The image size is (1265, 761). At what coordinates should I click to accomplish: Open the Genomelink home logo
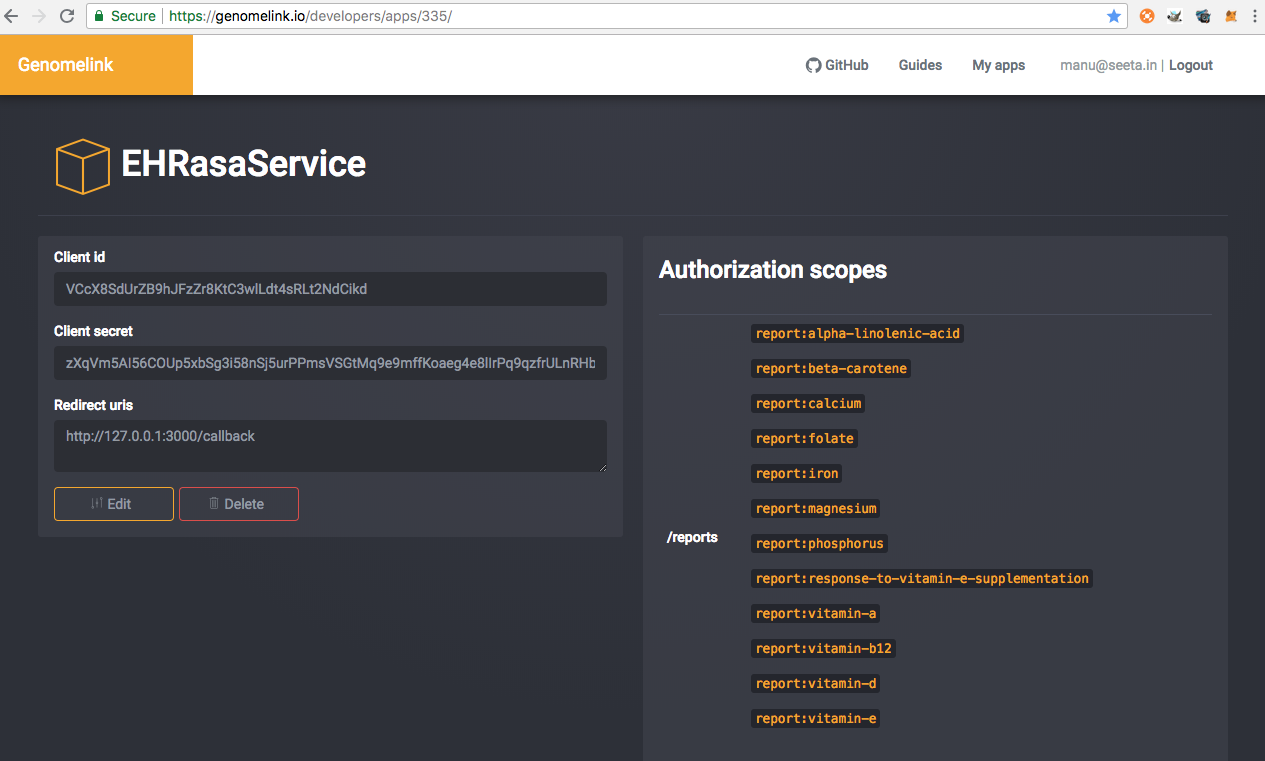coord(66,65)
